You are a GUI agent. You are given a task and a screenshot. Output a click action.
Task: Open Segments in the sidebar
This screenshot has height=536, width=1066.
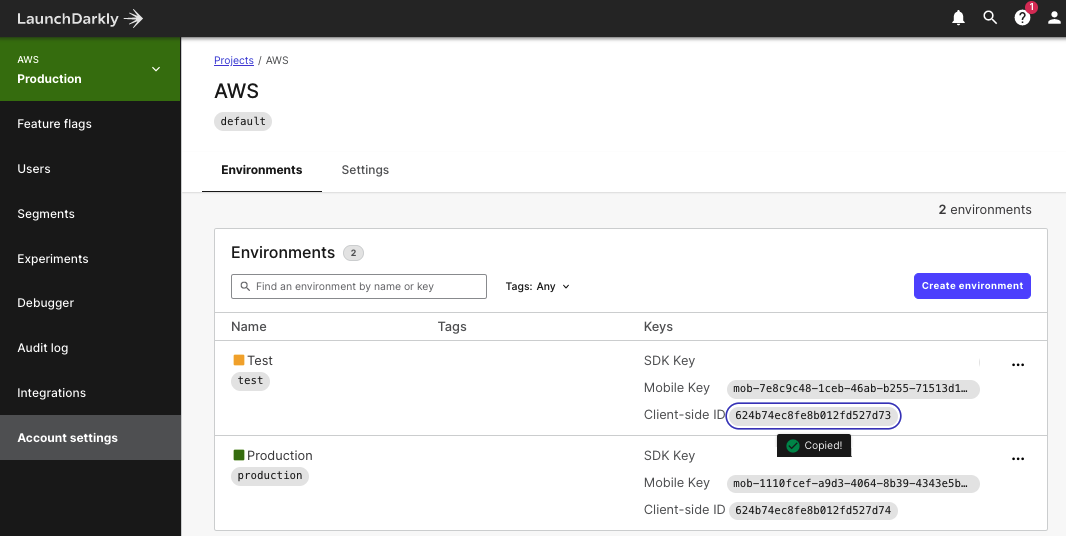[46, 214]
